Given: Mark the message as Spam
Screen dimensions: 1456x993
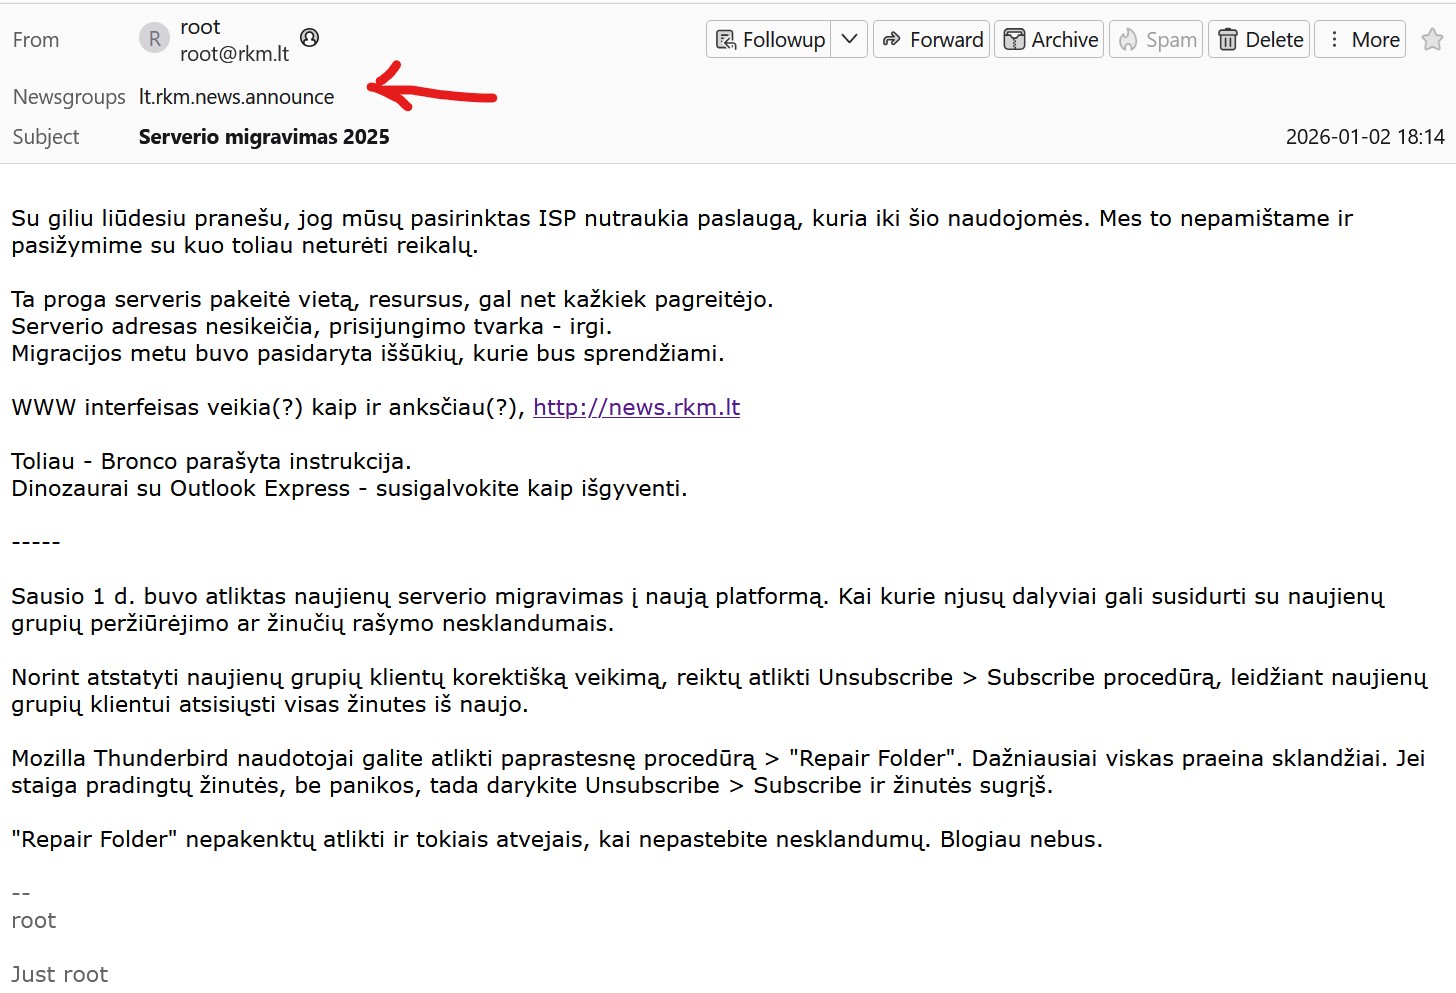Looking at the screenshot, I should (1156, 40).
